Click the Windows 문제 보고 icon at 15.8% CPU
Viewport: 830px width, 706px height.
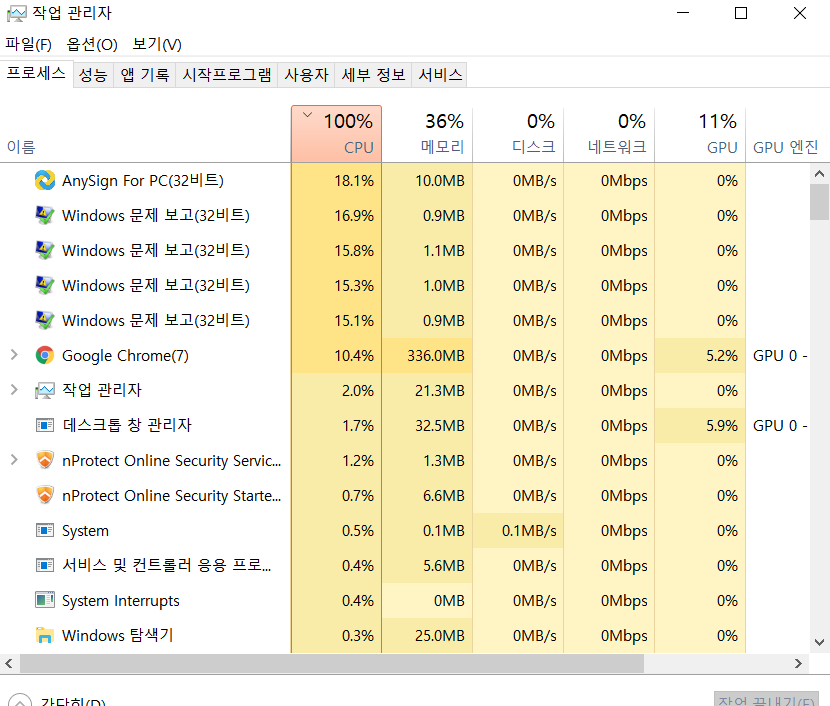[45, 250]
